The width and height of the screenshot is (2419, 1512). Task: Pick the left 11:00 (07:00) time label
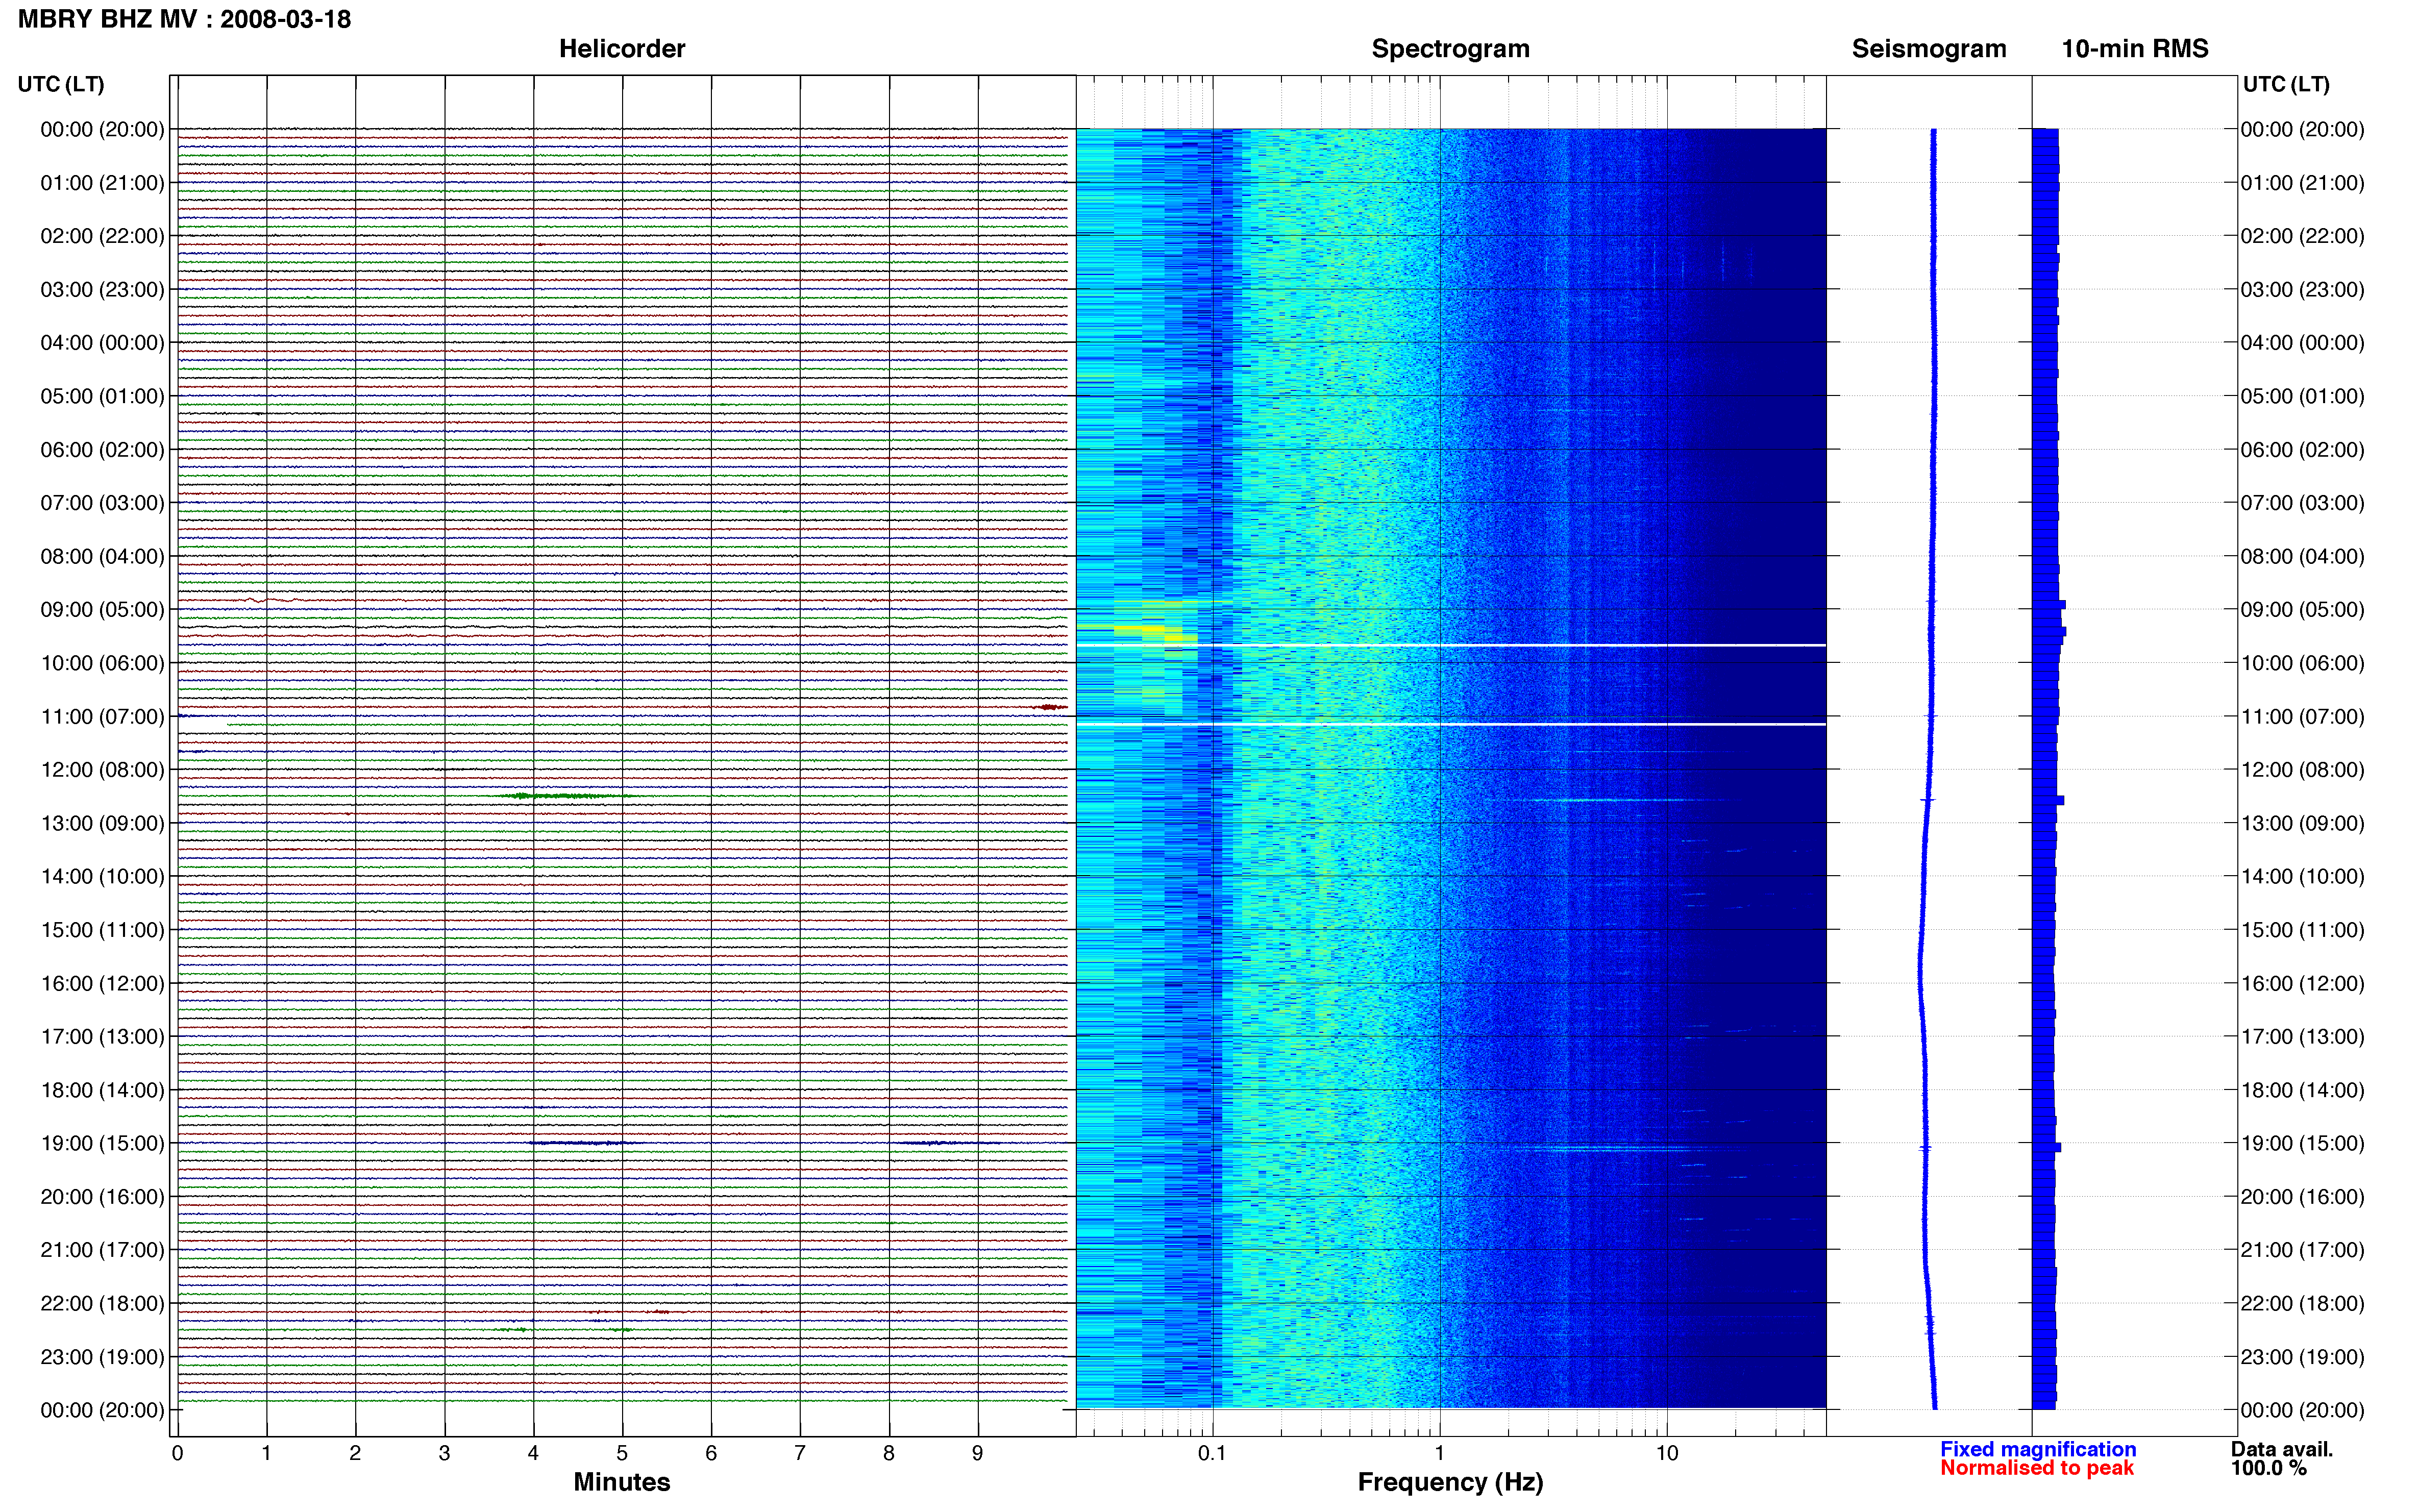[x=102, y=717]
